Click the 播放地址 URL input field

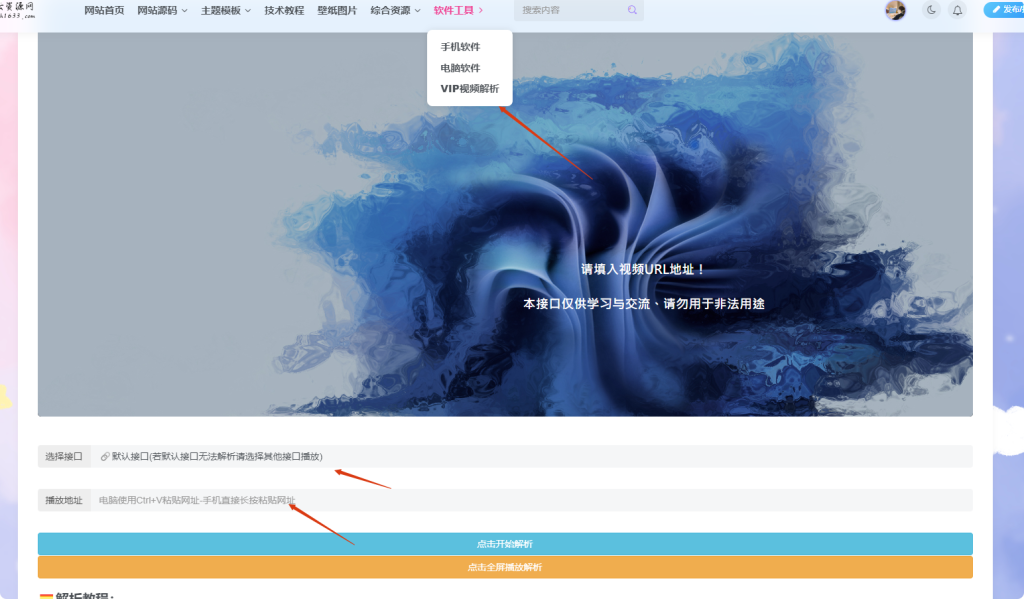coord(300,500)
